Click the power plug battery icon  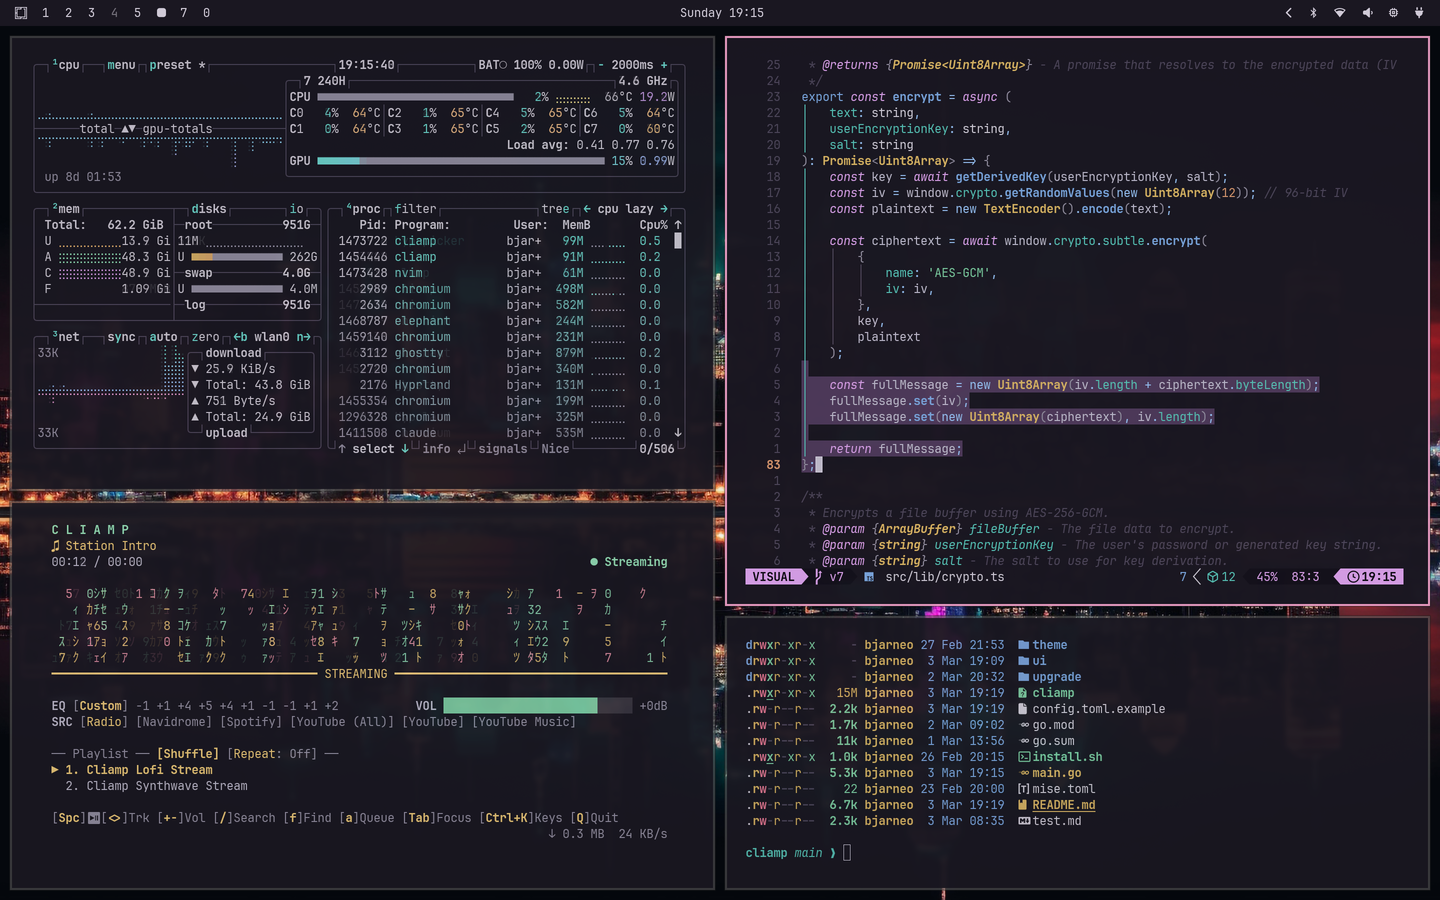coord(1418,13)
